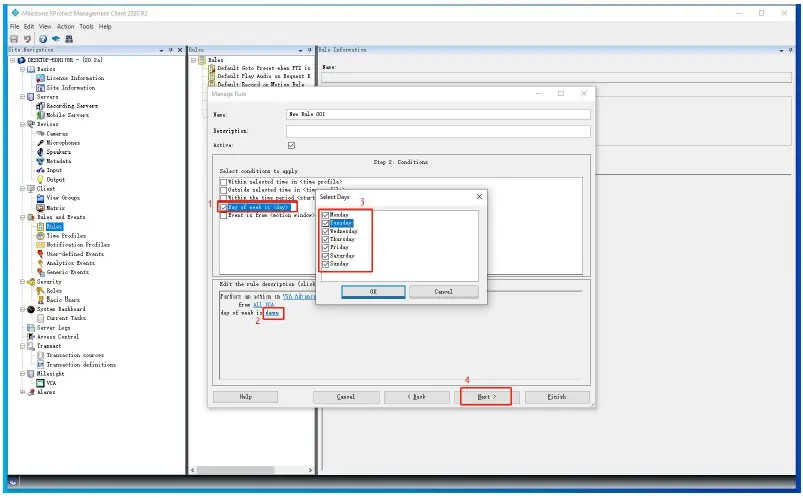
Task: Collapse the Security tree node
Action: (23, 282)
